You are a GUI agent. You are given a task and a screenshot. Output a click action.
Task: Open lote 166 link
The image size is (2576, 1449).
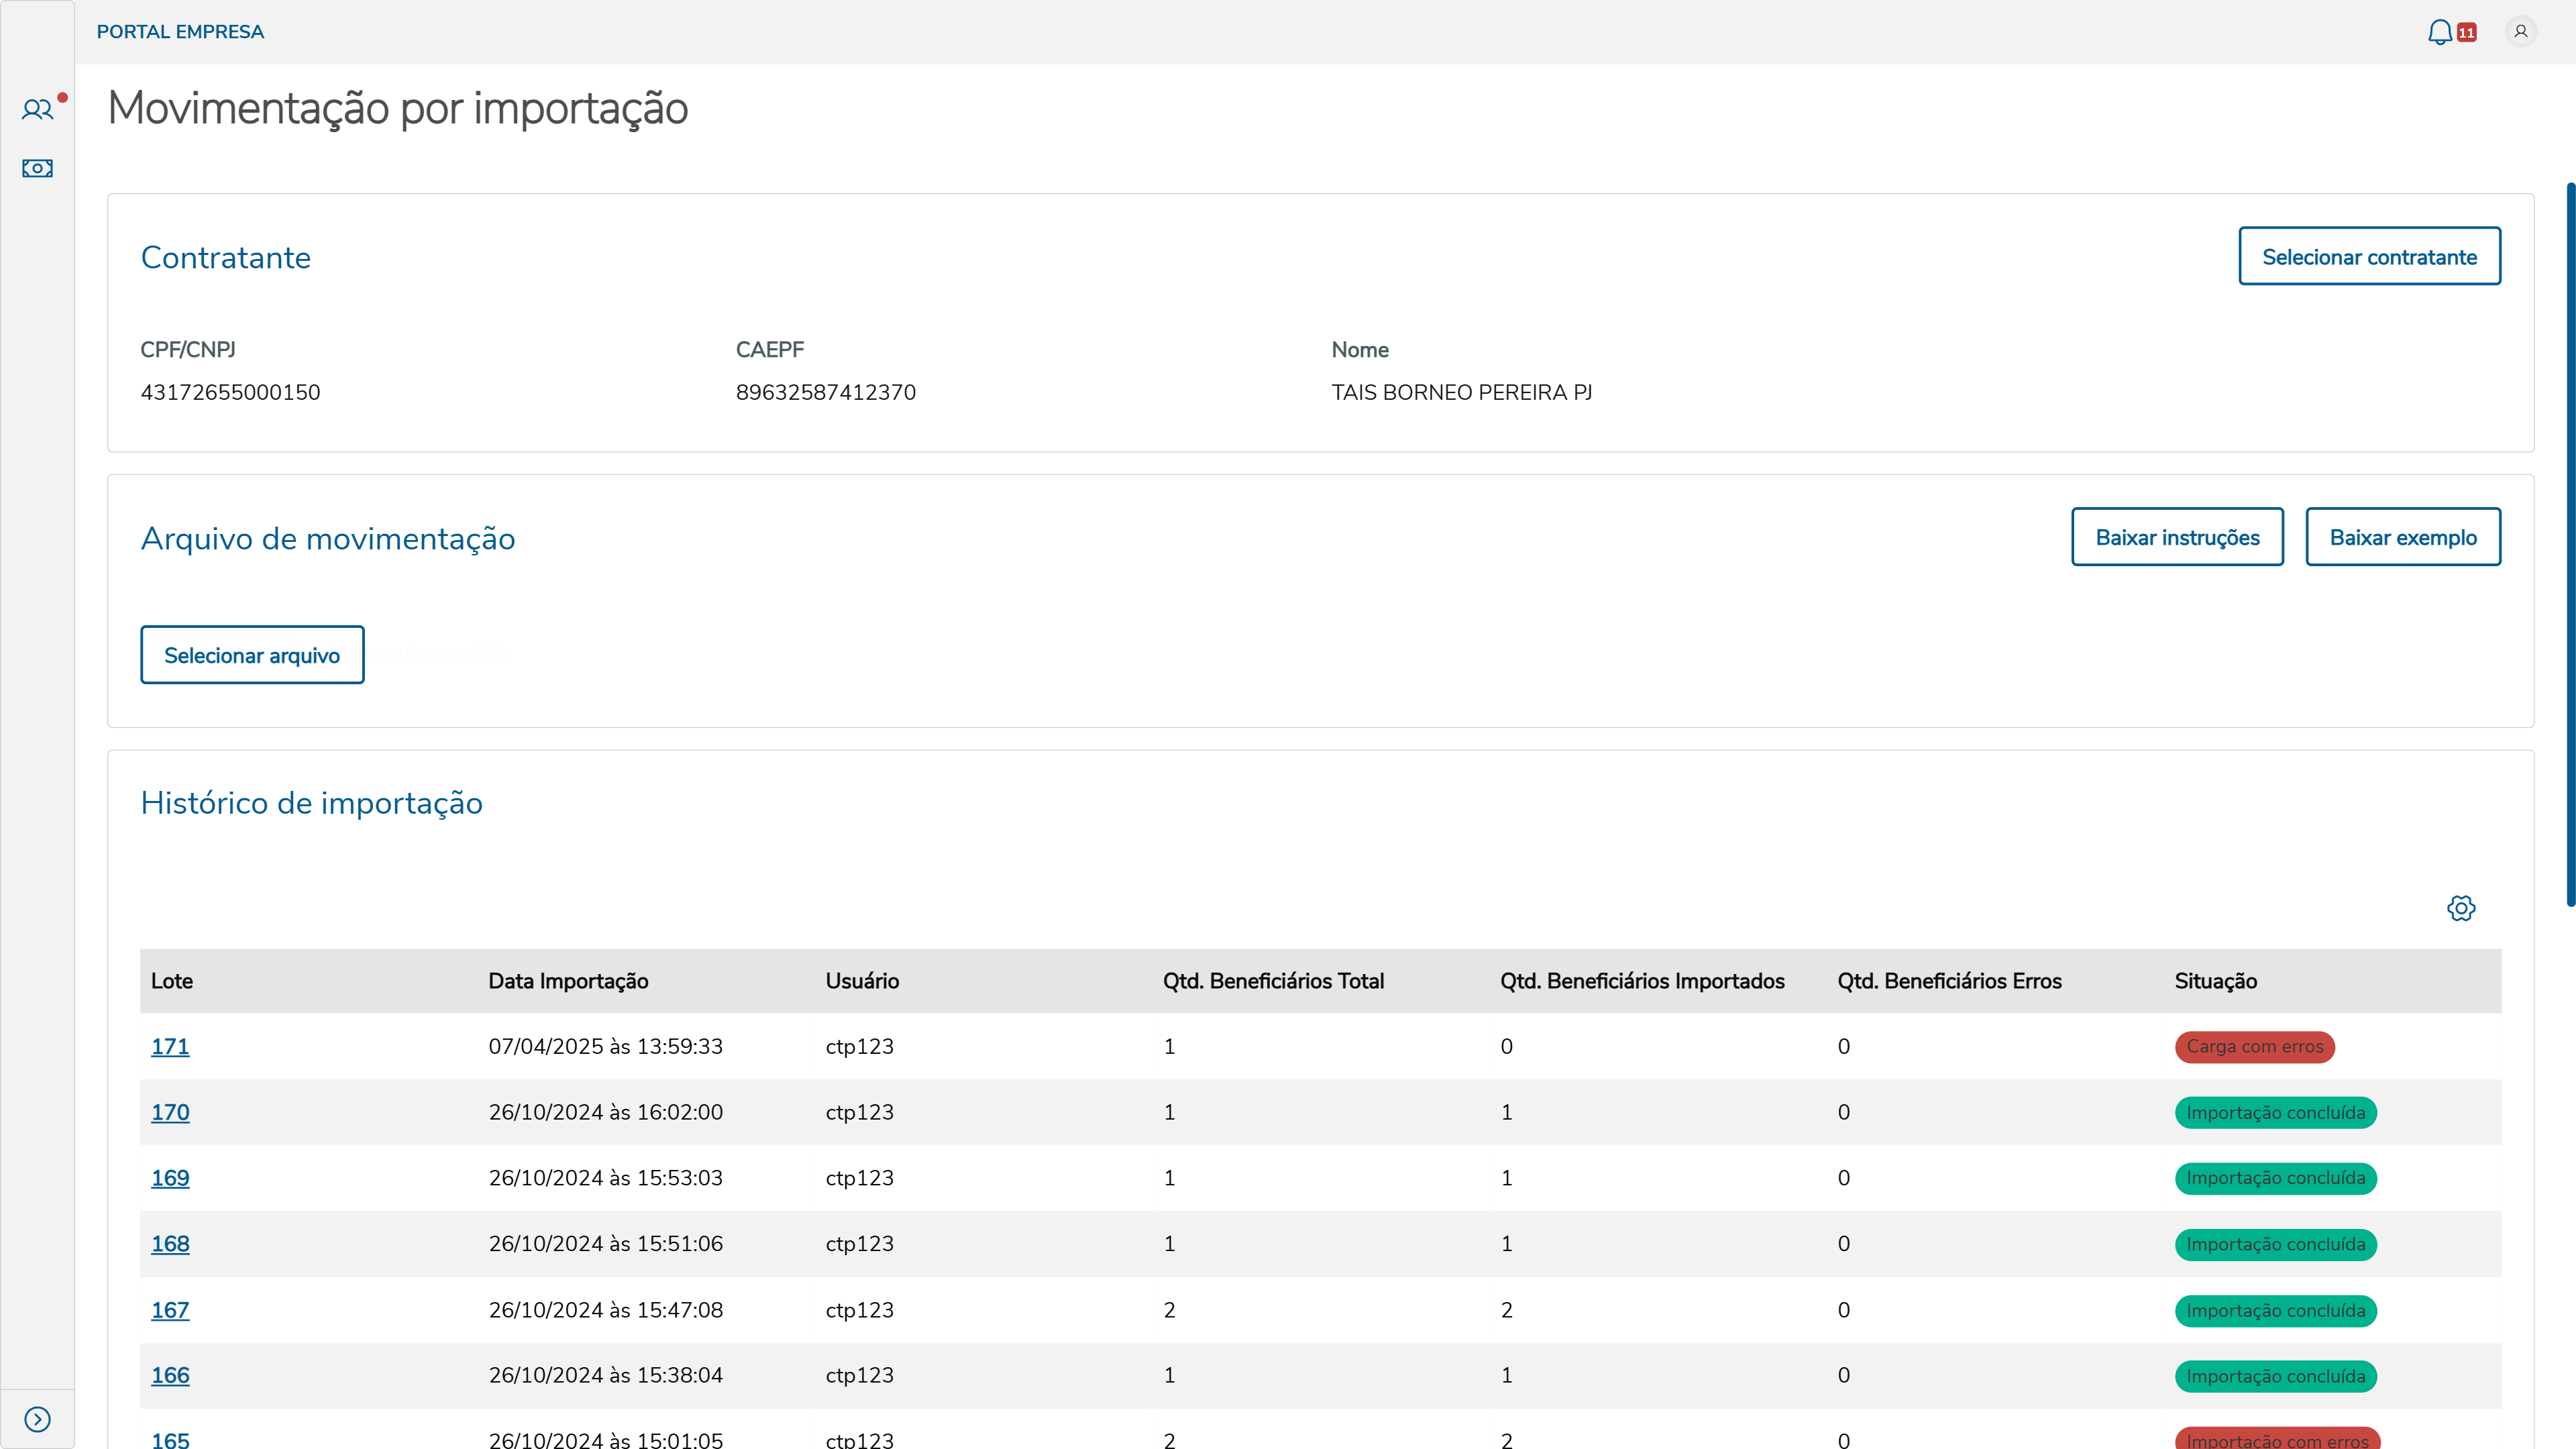pos(170,1375)
